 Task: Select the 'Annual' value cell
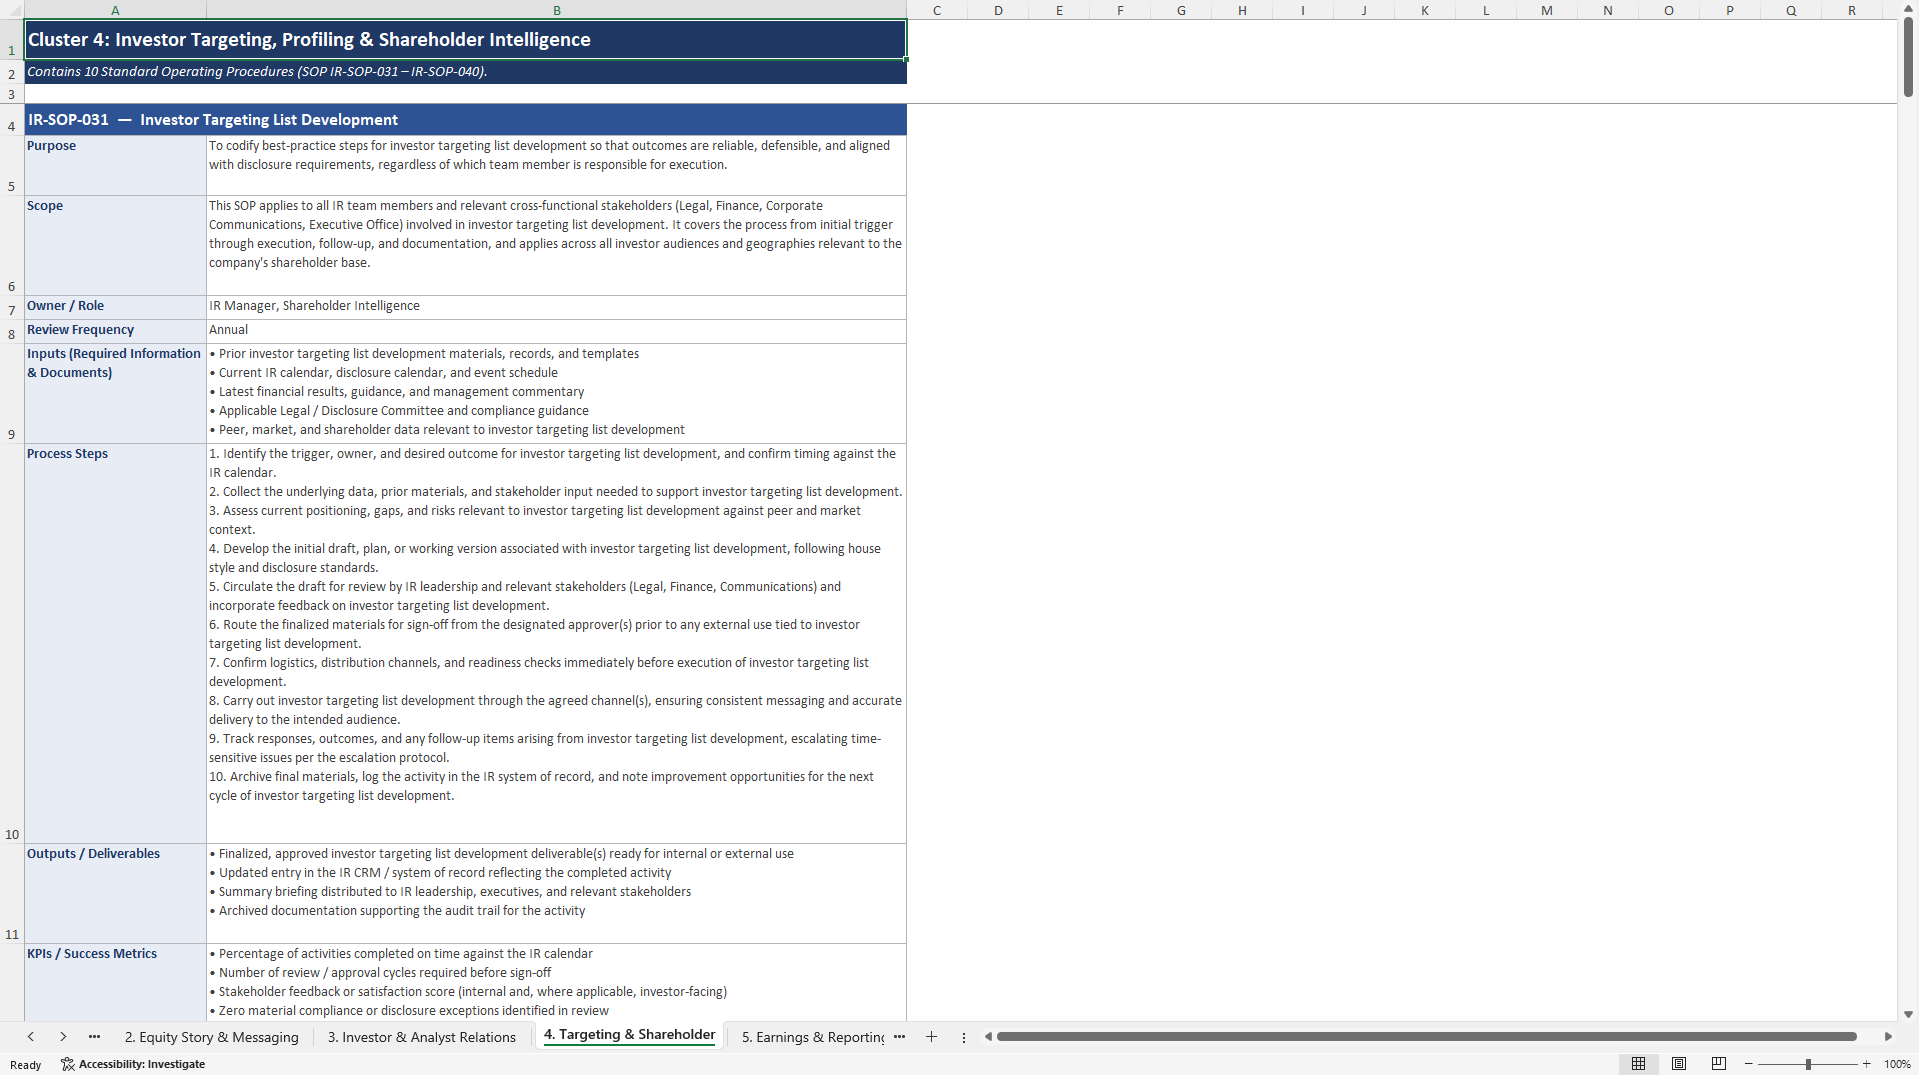(x=556, y=331)
